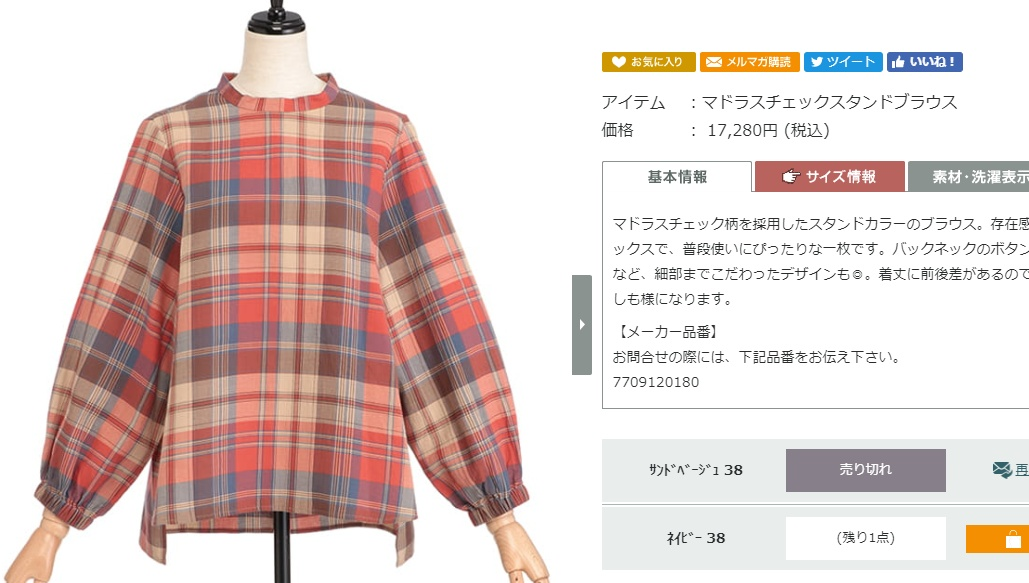This screenshot has height=583, width=1029.
Task: Click the Twitter bird icon on ツイート
Action: tap(816, 62)
